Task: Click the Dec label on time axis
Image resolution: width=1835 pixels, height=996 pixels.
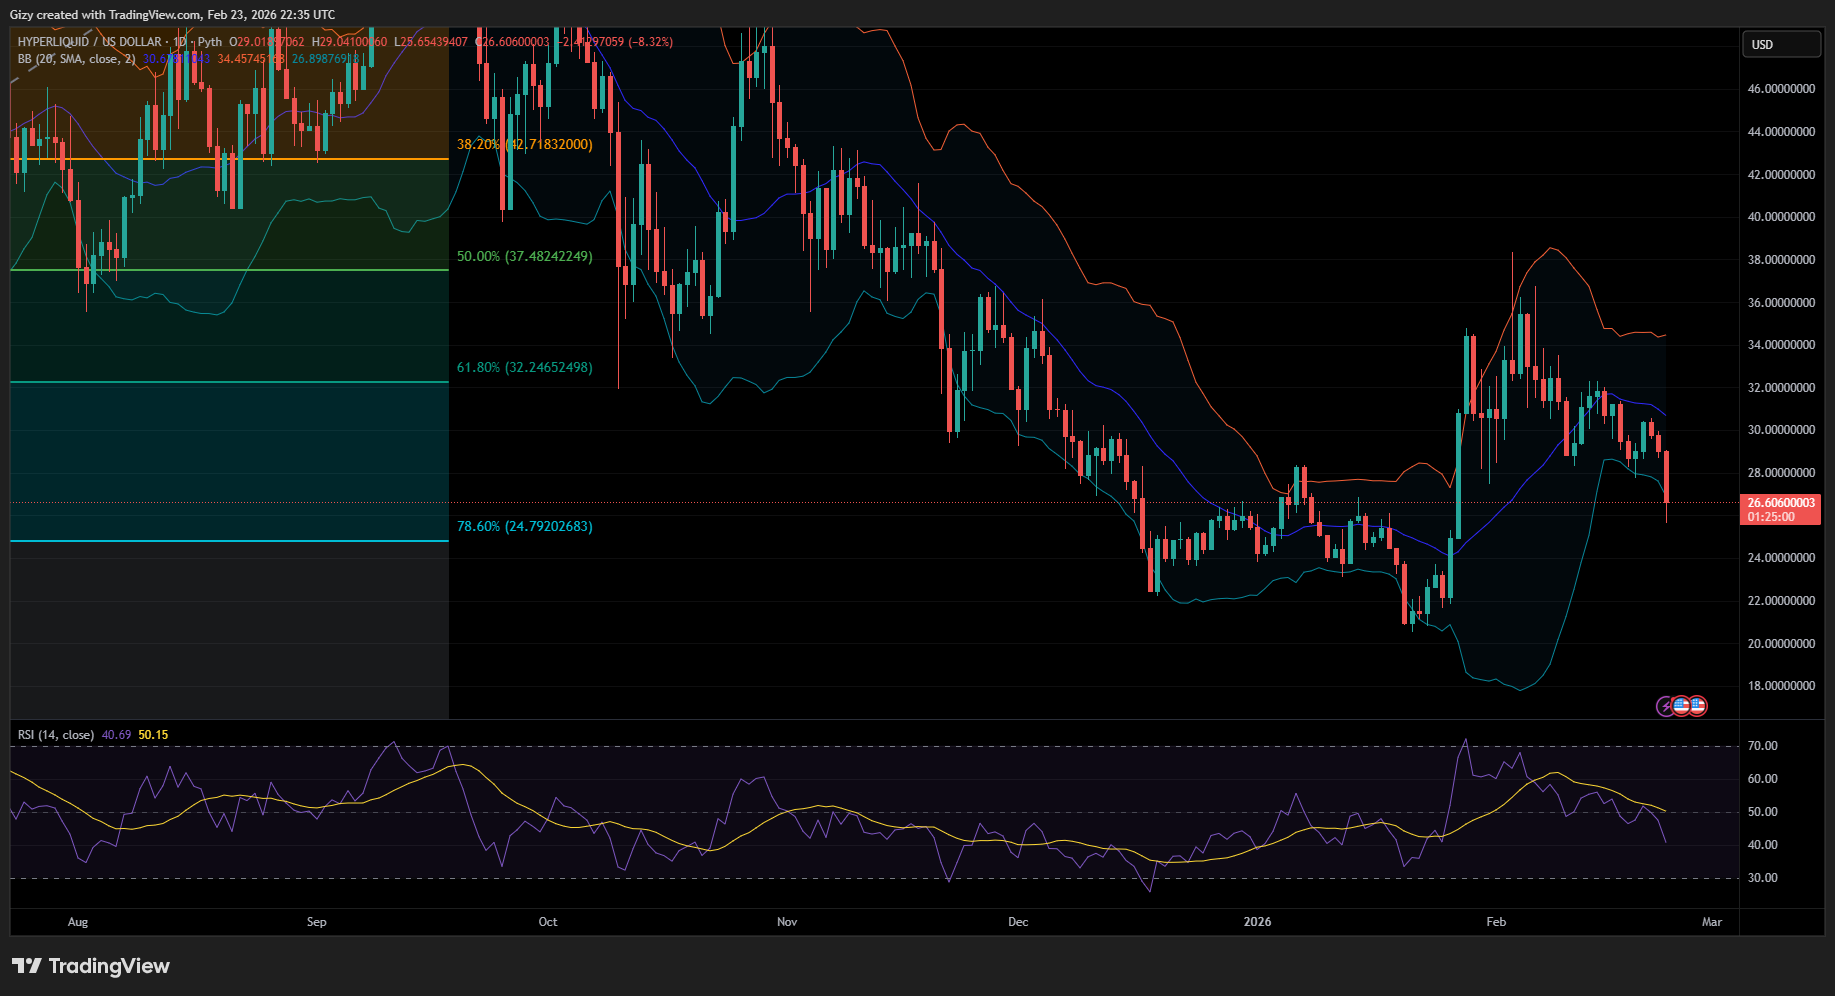Action: coord(1017,922)
